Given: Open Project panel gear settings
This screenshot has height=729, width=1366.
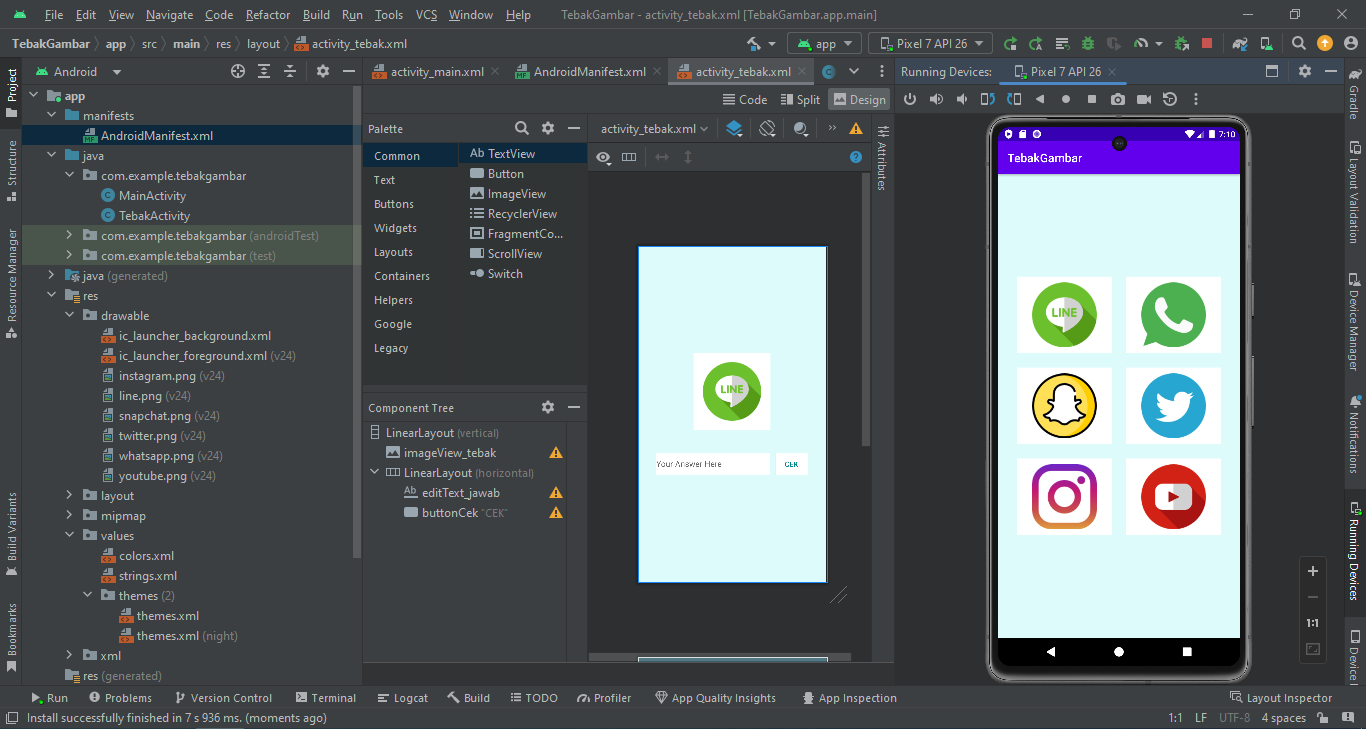Looking at the screenshot, I should (323, 72).
